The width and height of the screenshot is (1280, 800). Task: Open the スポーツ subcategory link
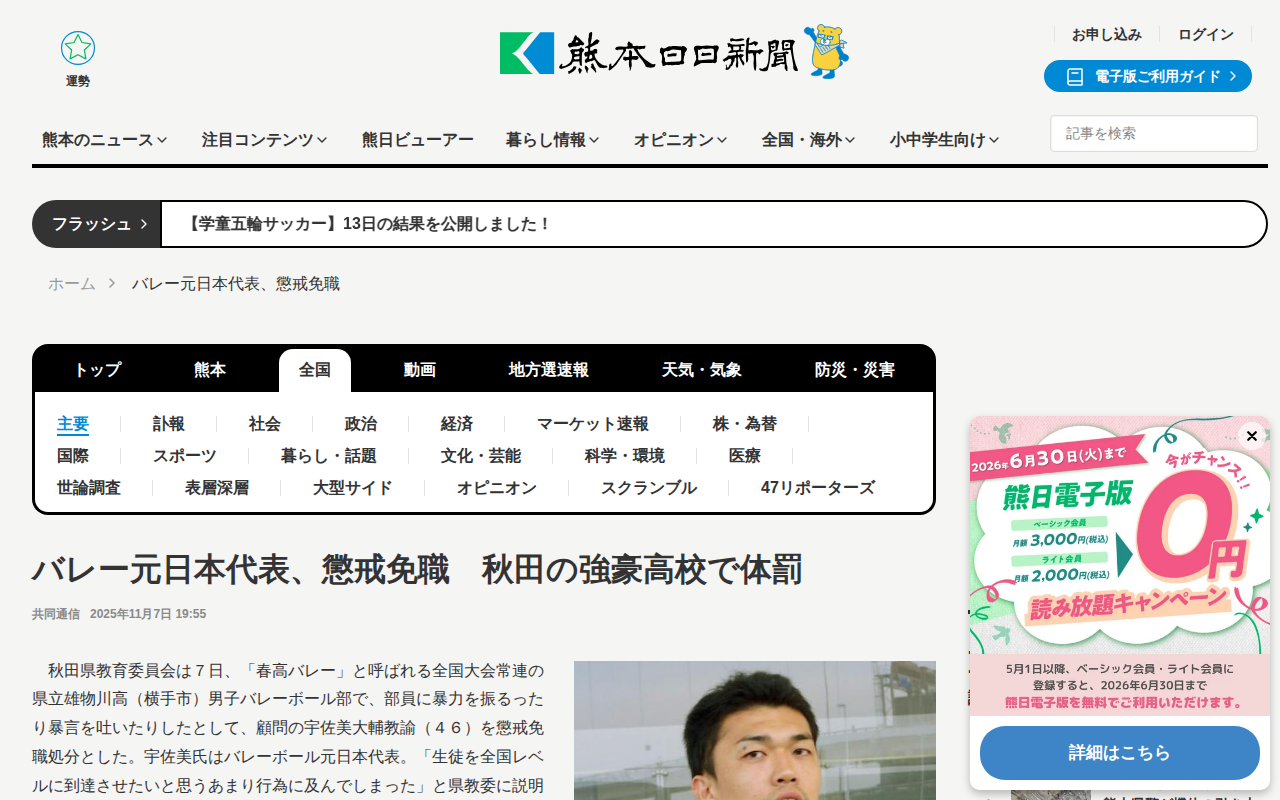[185, 456]
